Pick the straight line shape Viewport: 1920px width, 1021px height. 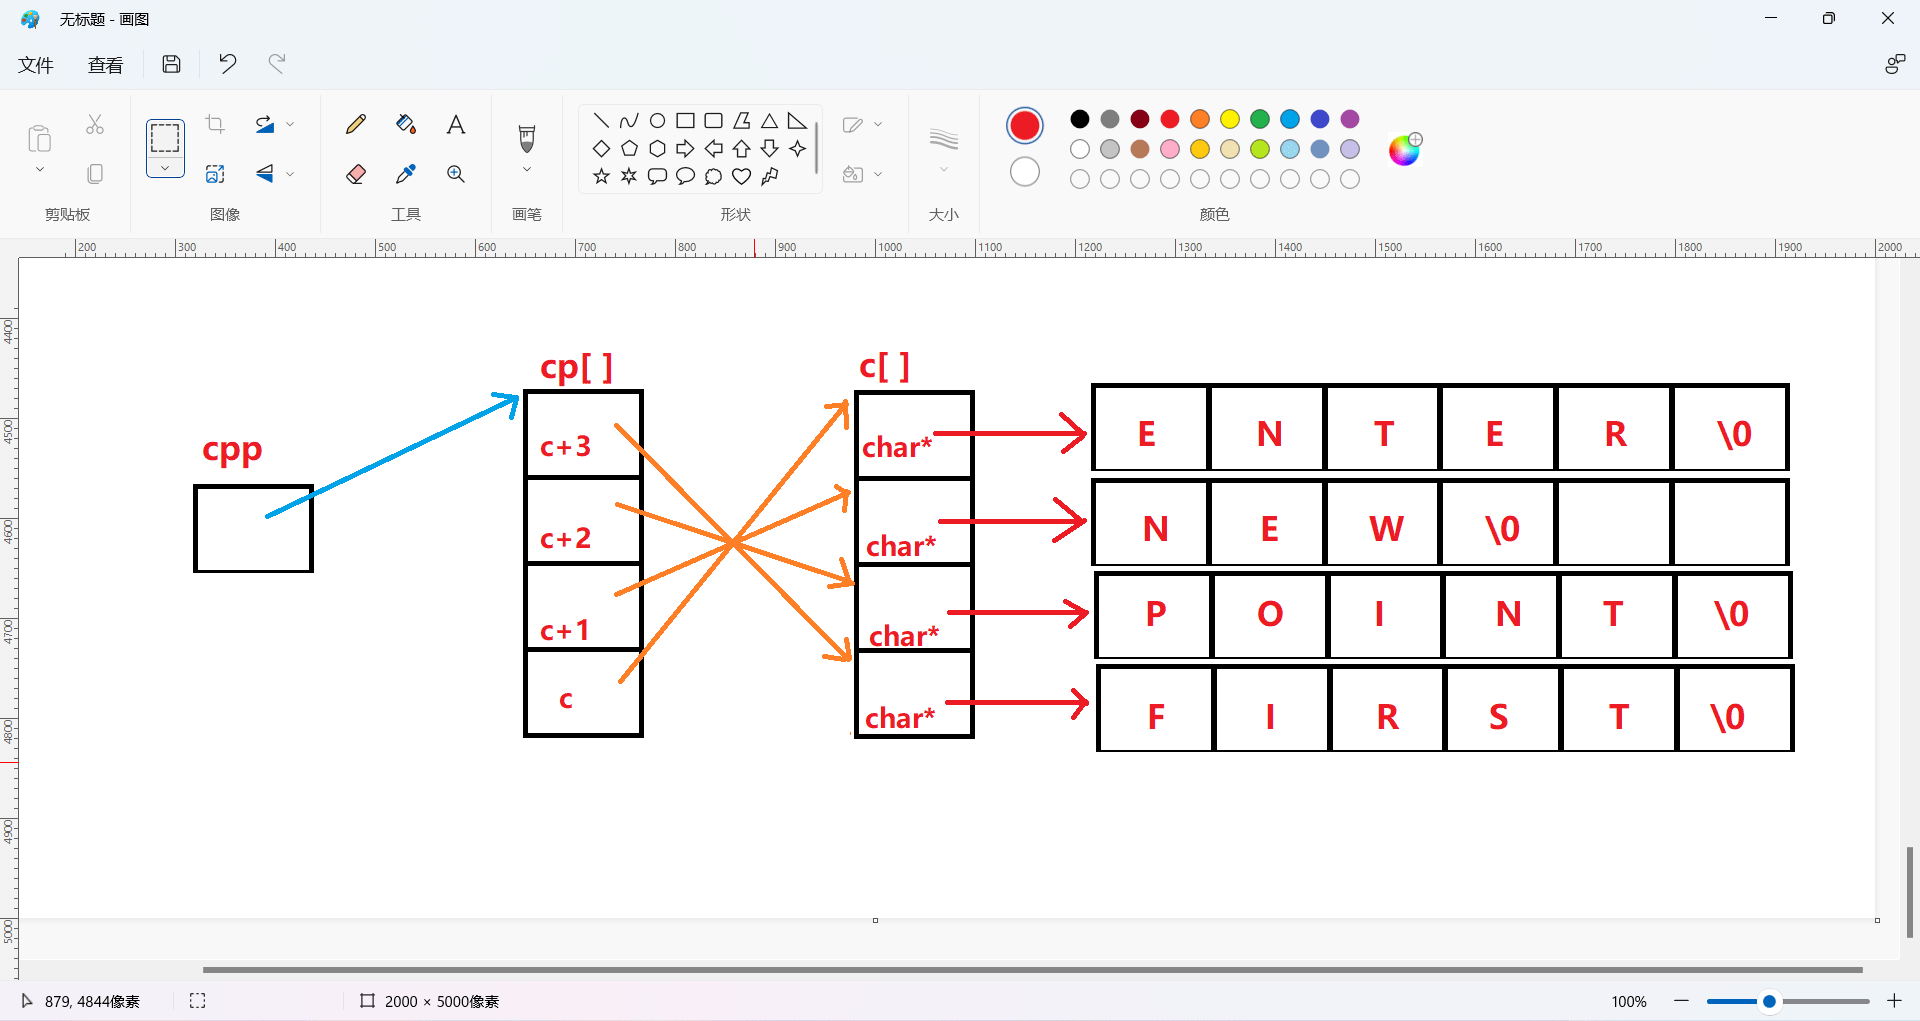click(x=601, y=121)
